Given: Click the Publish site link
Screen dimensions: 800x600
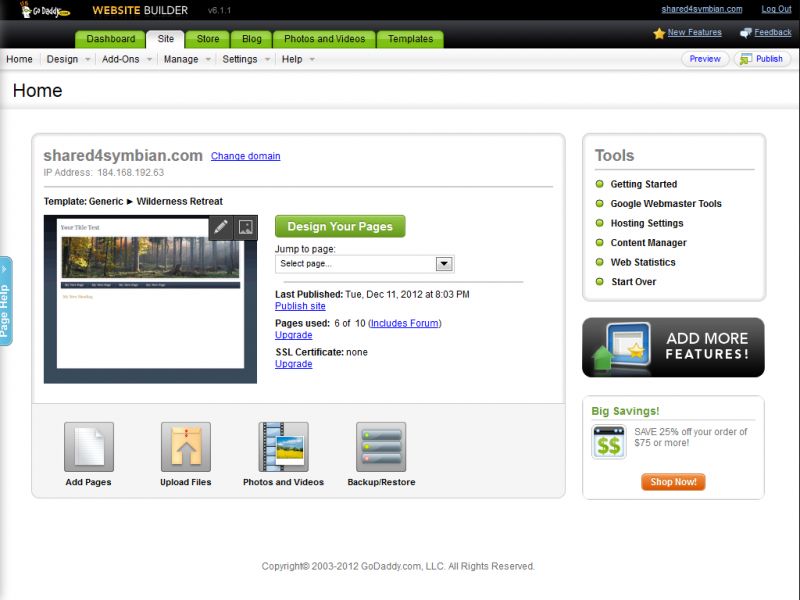Looking at the screenshot, I should (300, 306).
